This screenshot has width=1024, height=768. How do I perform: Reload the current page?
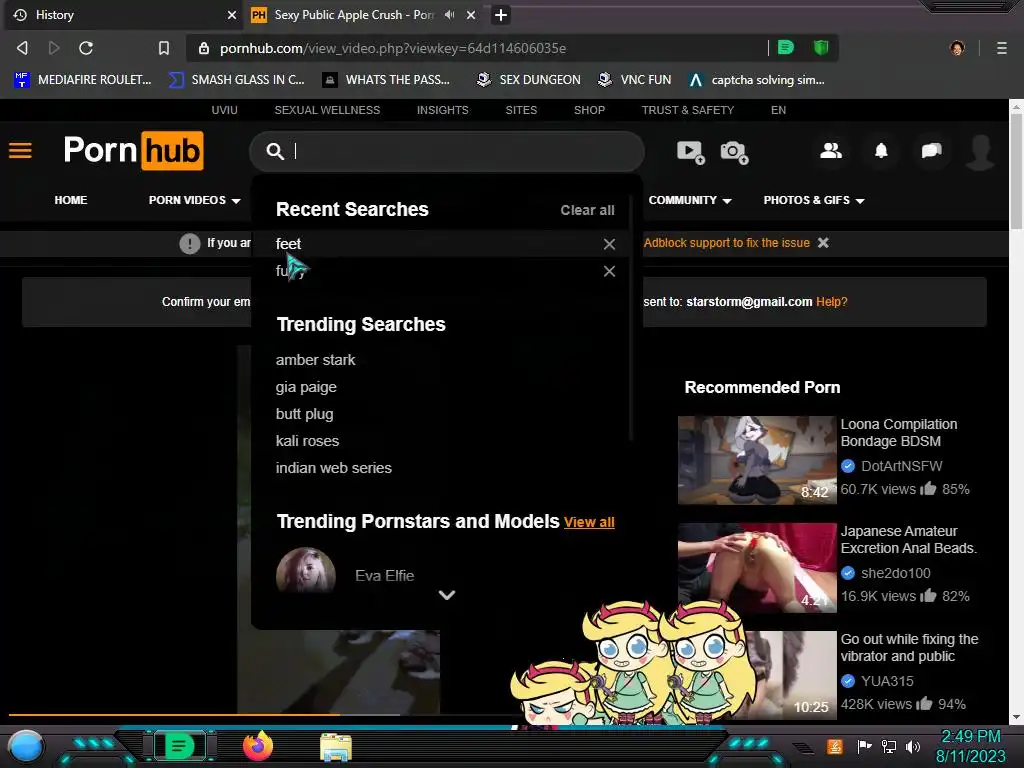click(x=86, y=48)
